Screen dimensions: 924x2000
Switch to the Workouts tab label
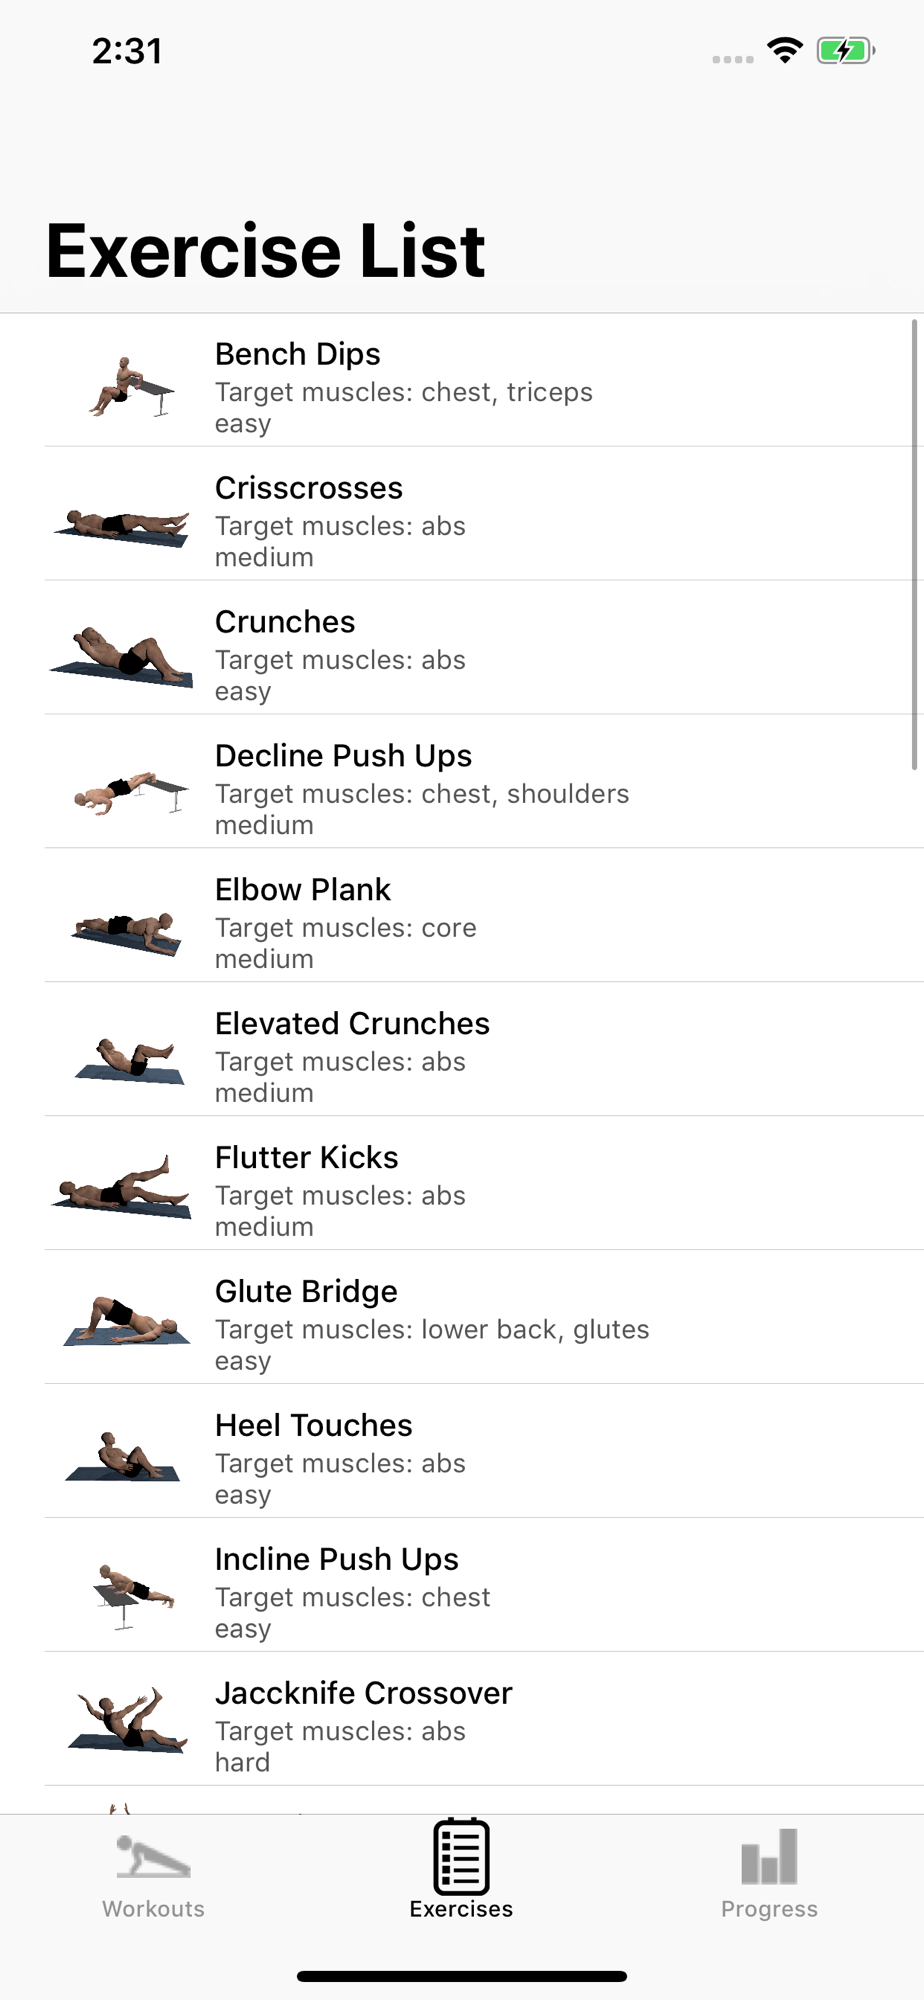click(x=153, y=1909)
